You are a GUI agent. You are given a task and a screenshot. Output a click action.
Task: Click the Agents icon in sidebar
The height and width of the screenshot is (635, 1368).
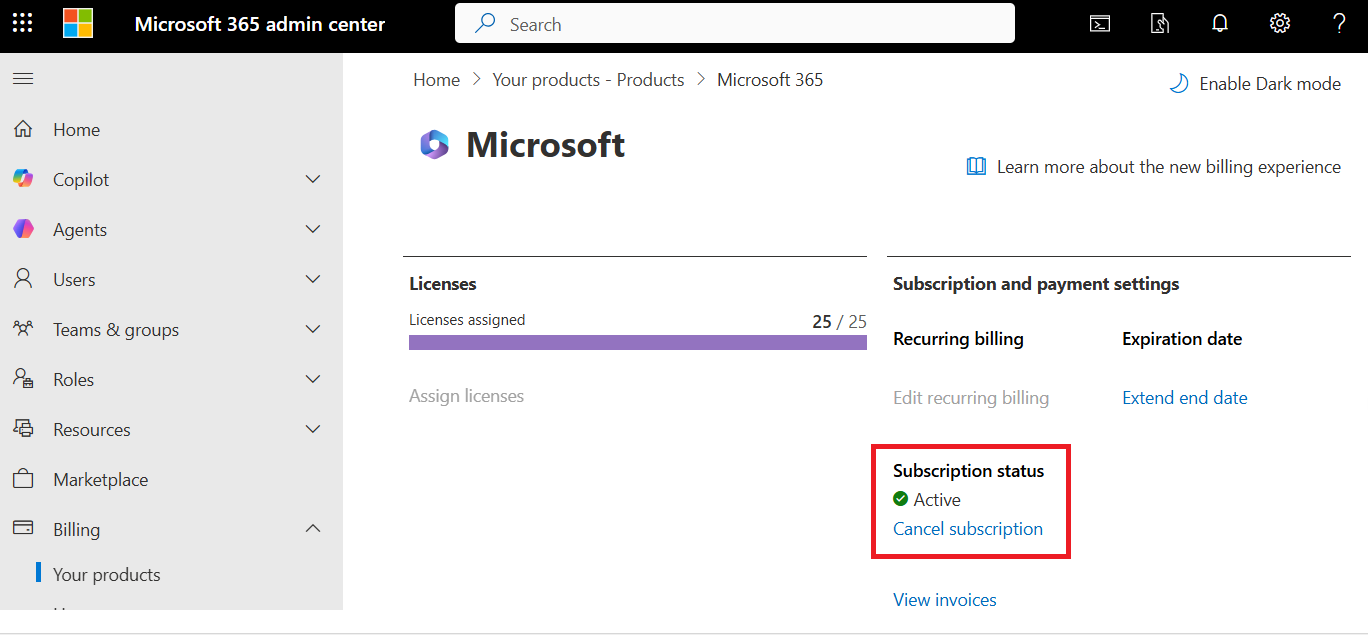pyautogui.click(x=23, y=229)
